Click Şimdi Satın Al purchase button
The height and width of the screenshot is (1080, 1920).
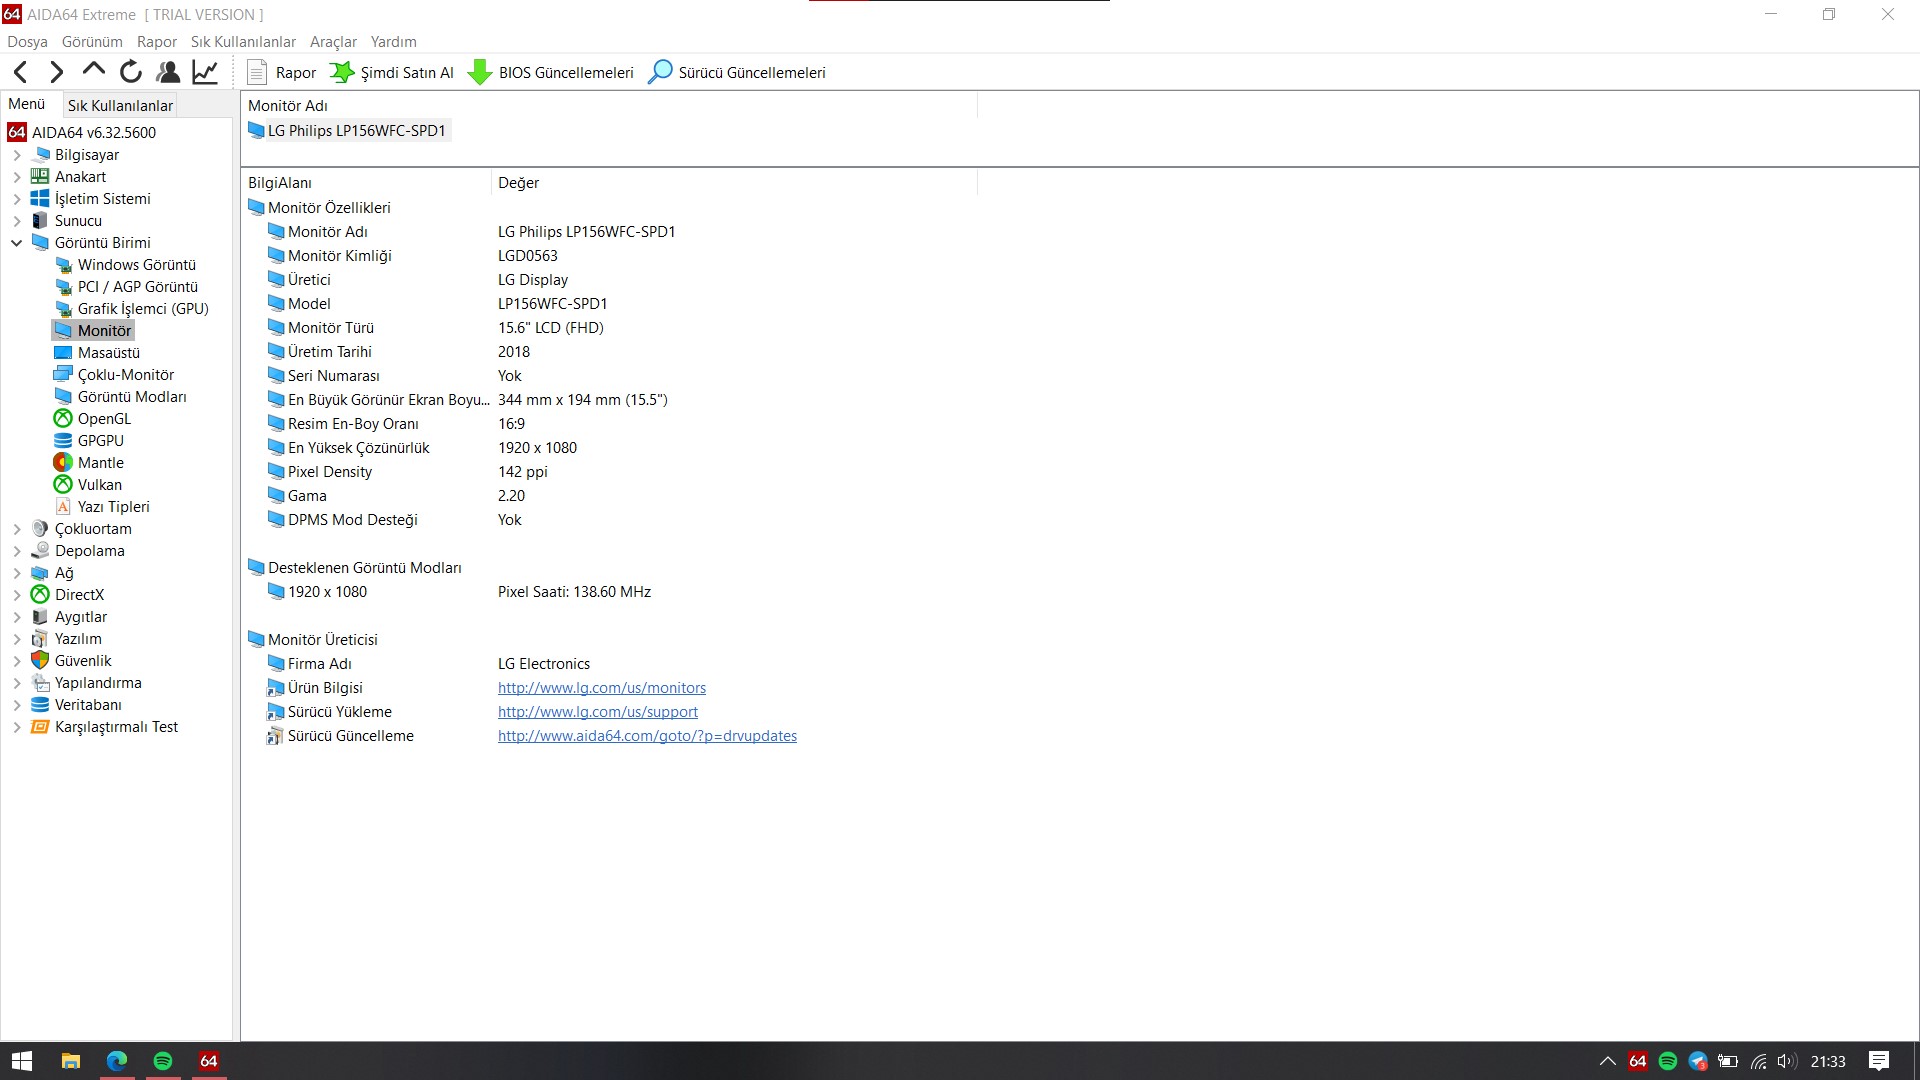point(392,72)
